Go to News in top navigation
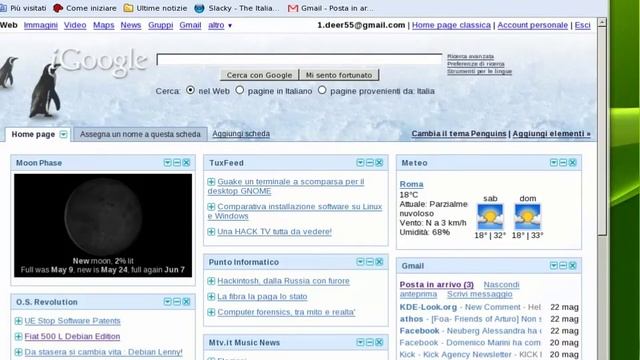Viewport: 640px width, 360px height. tap(131, 25)
